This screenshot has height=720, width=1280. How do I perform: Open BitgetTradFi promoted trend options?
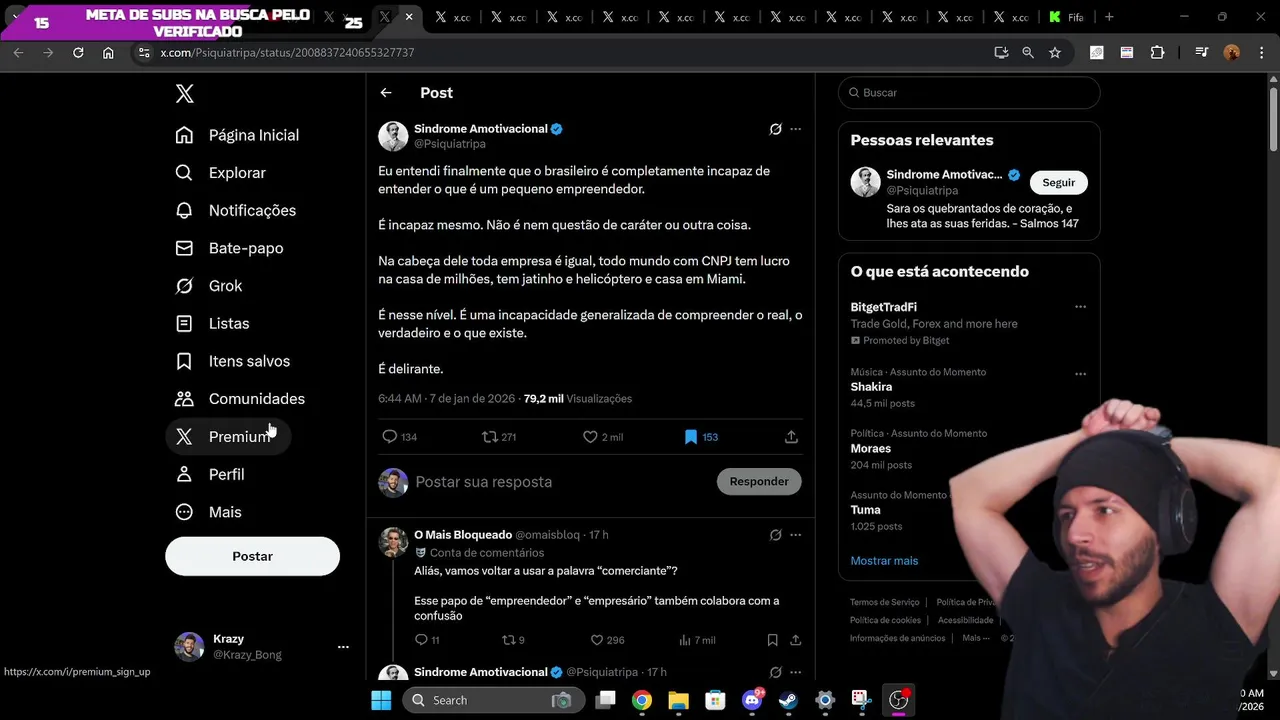coord(1080,307)
